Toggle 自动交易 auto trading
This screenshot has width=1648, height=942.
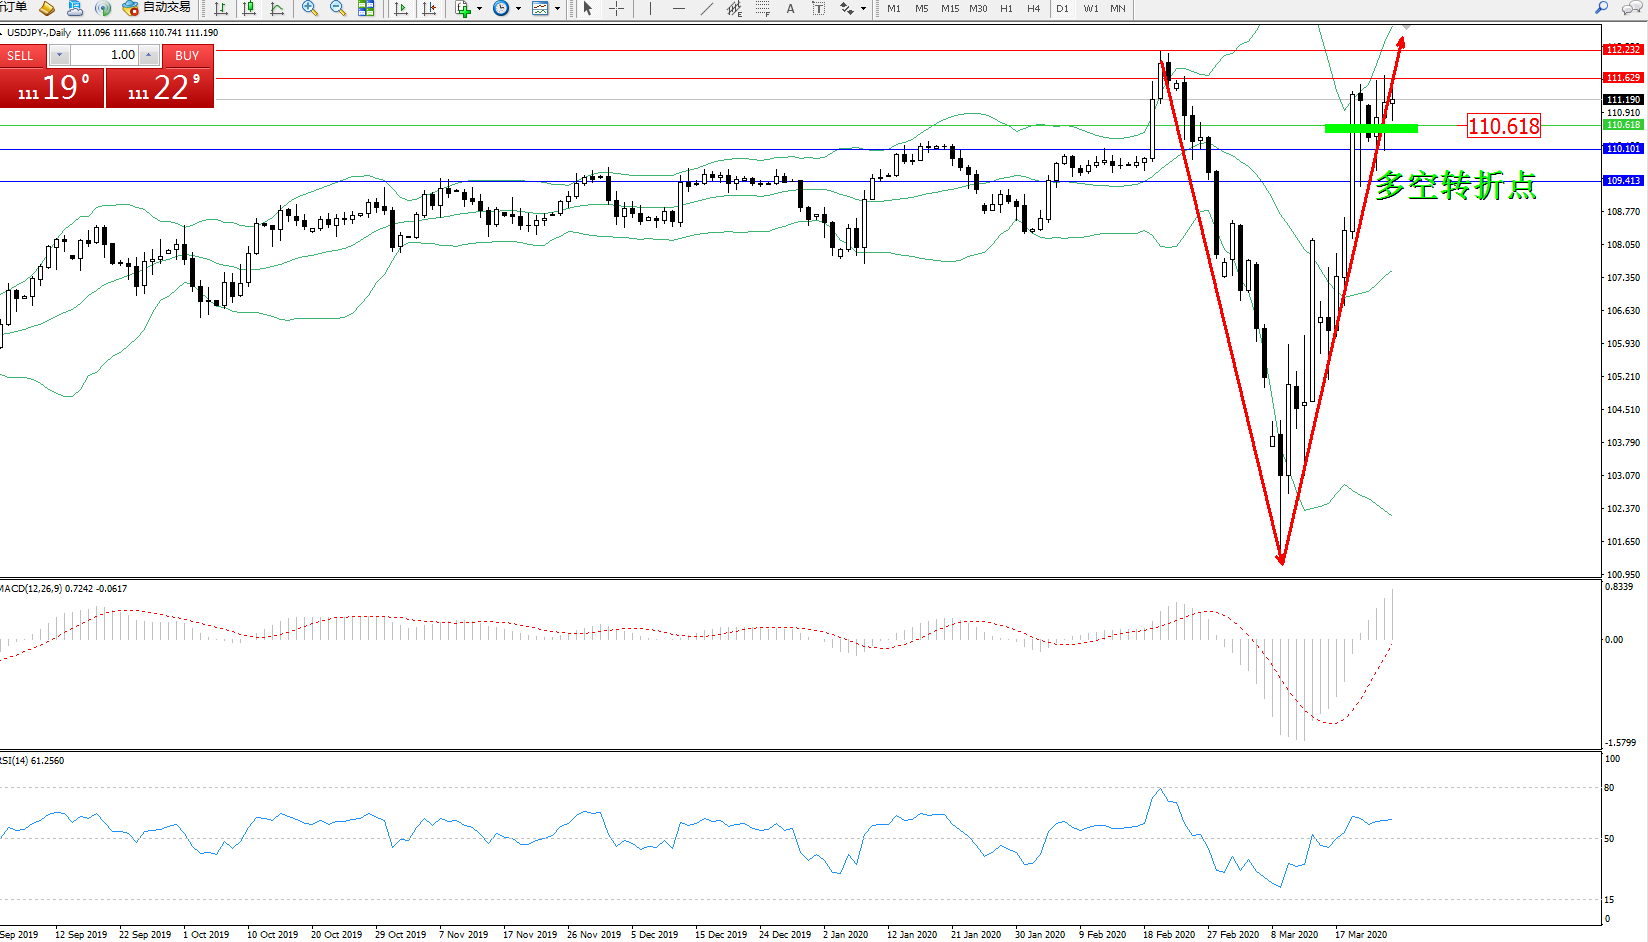[156, 8]
